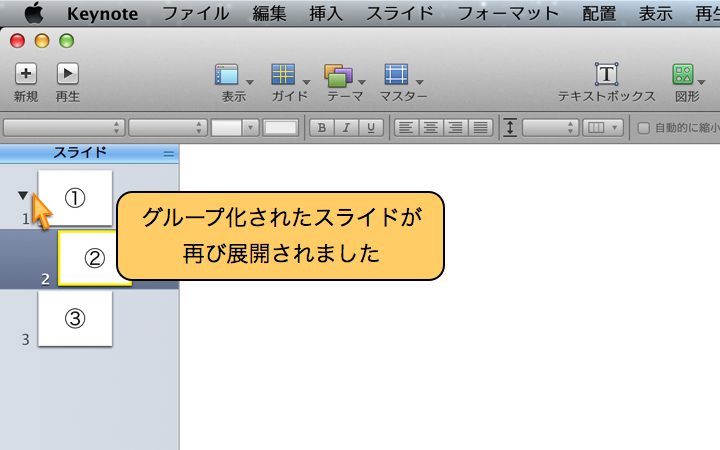720x450 pixels.
Task: Close the Keynote window with red button
Action: [x=17, y=41]
